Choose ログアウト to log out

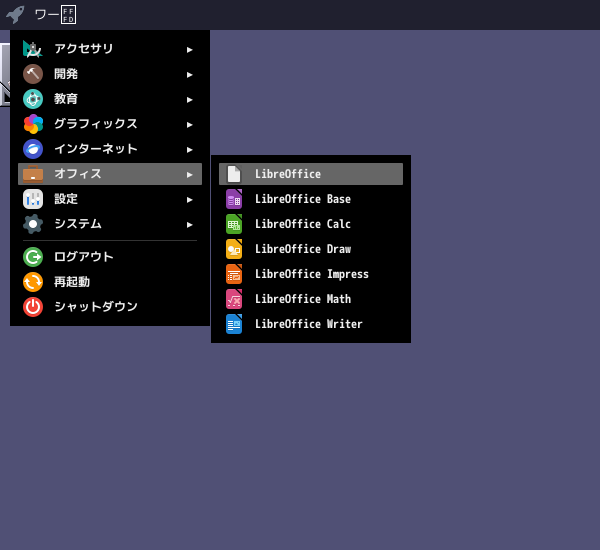click(x=110, y=257)
